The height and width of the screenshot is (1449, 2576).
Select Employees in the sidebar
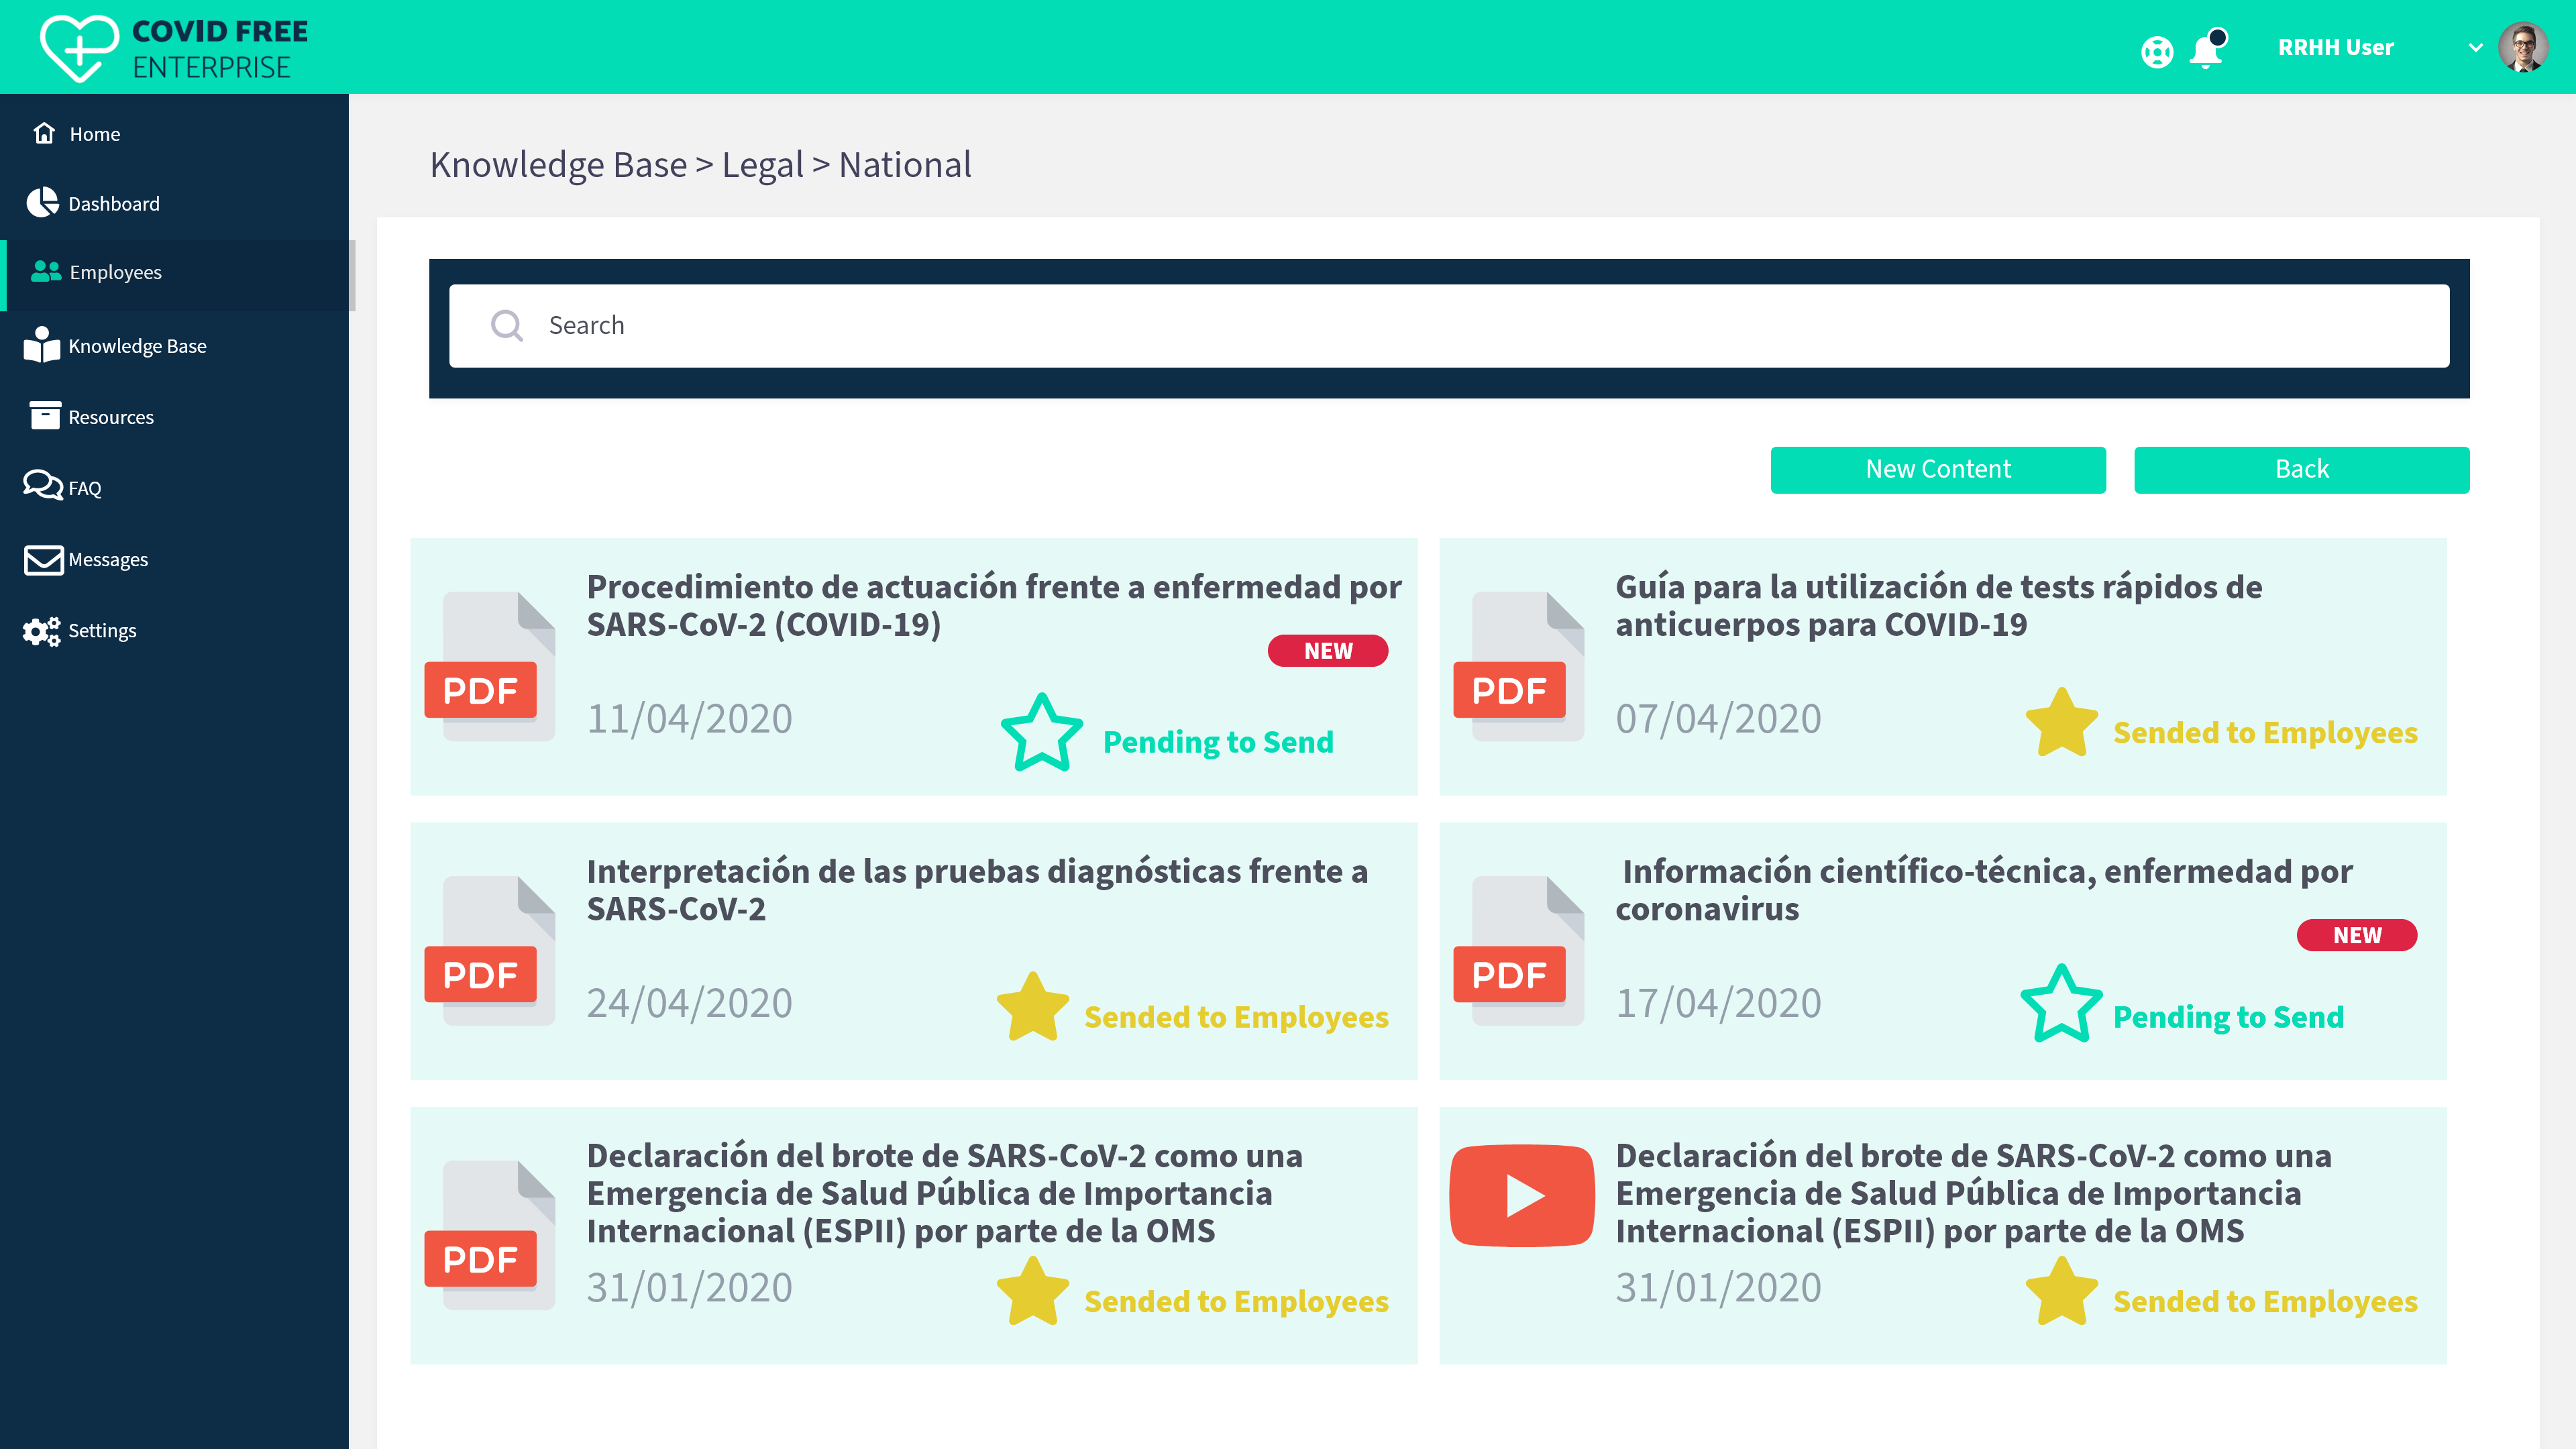115,272
